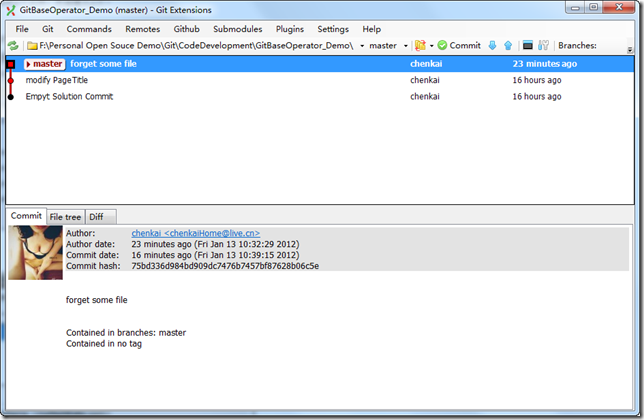Click the repository folder icon
Image resolution: width=644 pixels, height=420 pixels.
[32, 46]
